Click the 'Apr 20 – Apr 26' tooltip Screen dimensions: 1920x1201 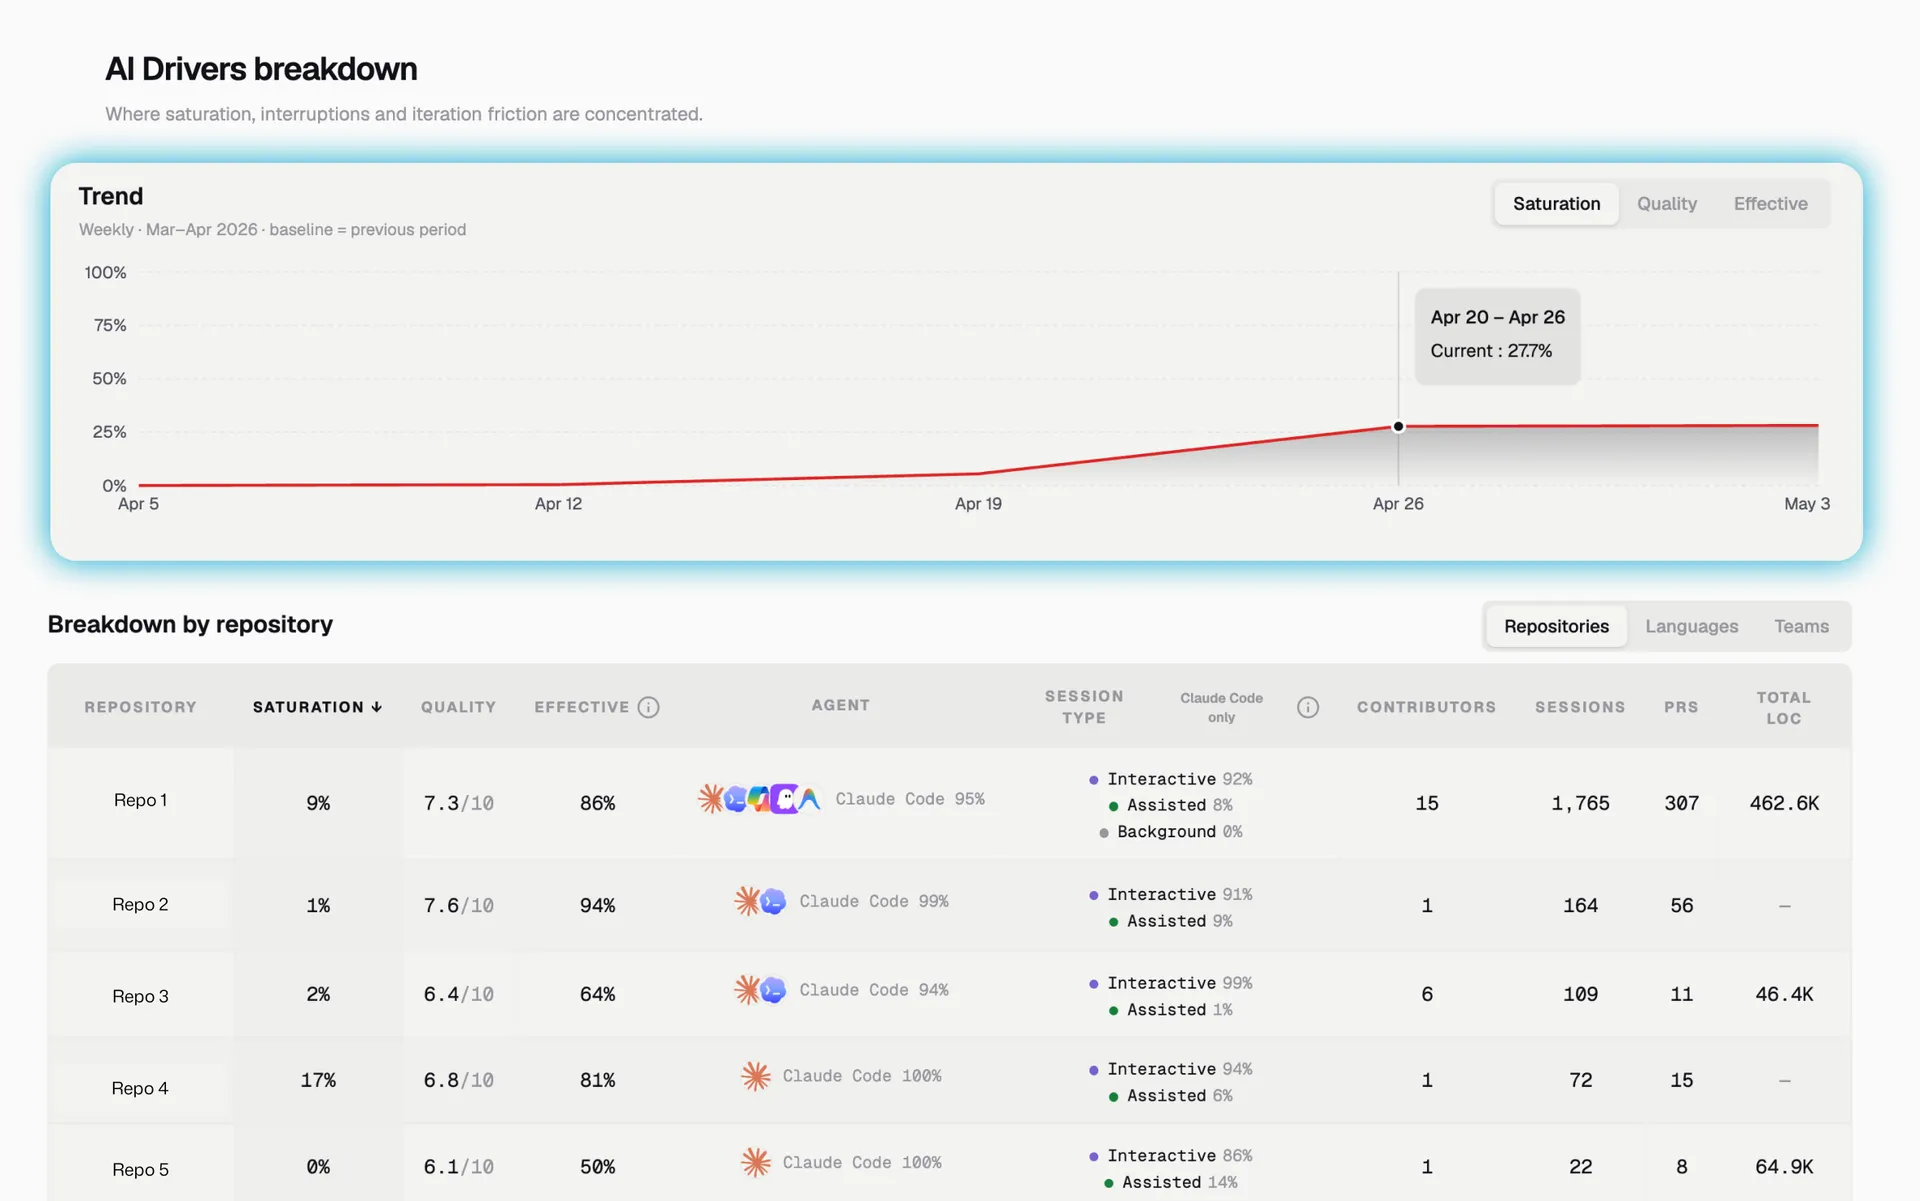[1497, 336]
